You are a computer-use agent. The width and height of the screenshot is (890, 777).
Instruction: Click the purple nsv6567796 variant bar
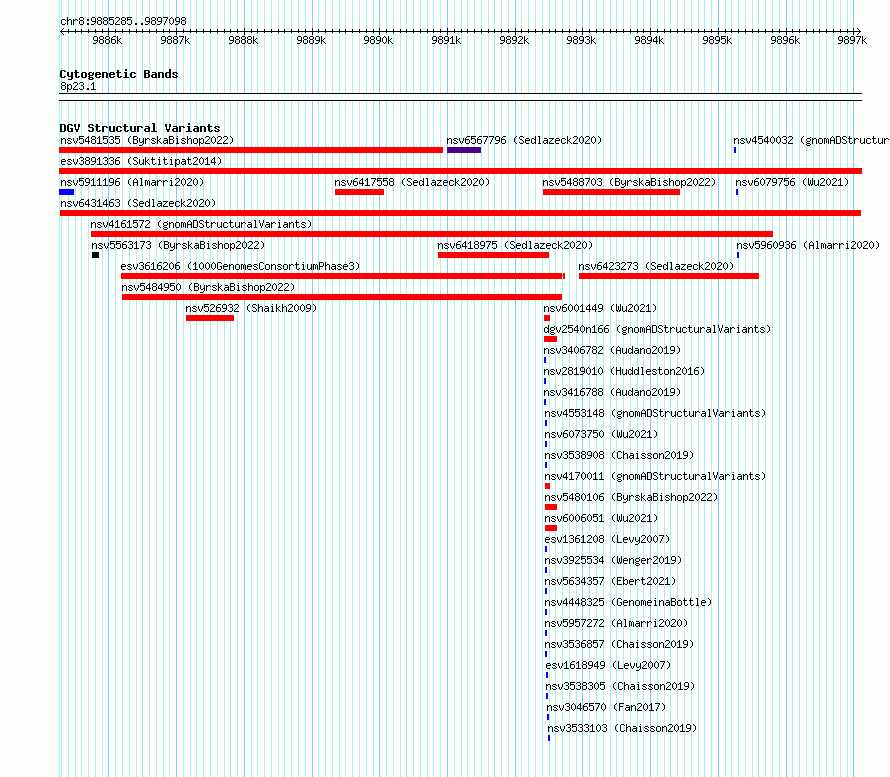464,150
